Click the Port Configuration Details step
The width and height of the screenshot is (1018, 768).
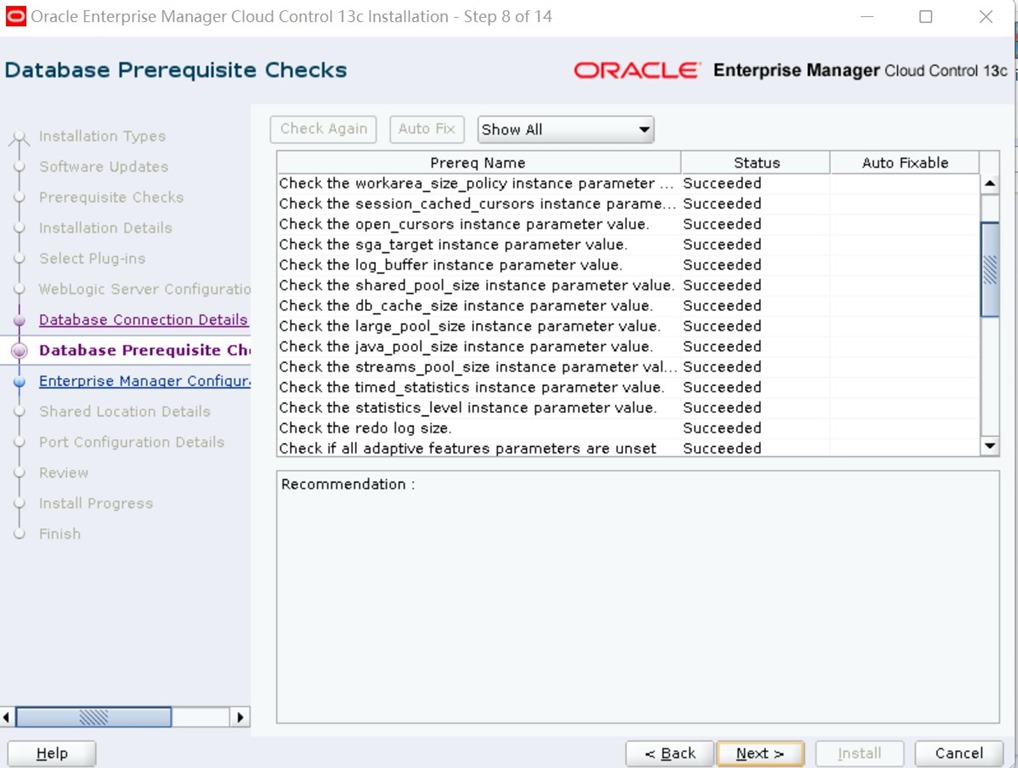coord(131,442)
